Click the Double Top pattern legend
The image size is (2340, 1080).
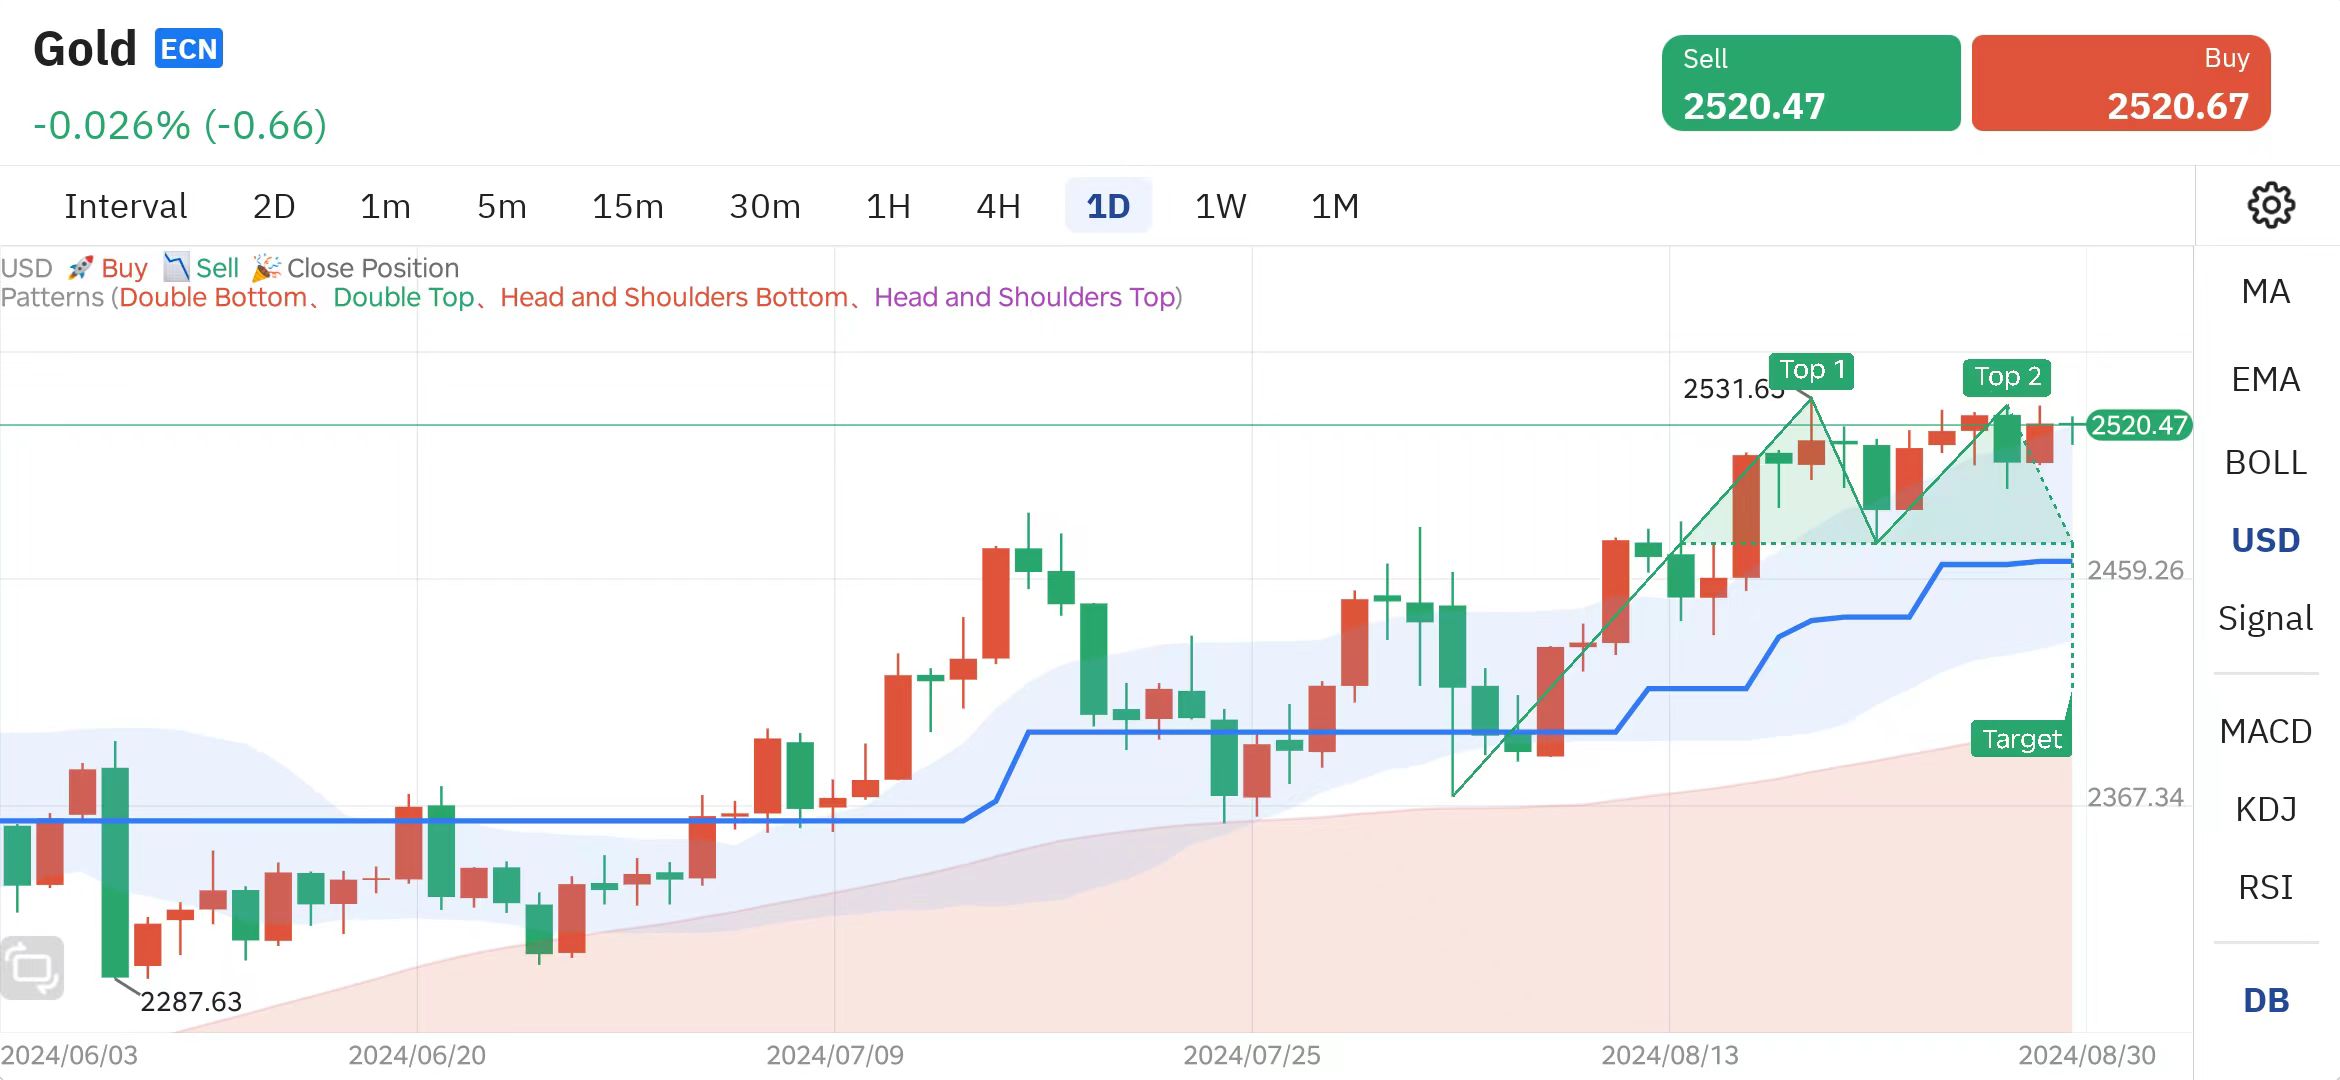pyautogui.click(x=403, y=297)
